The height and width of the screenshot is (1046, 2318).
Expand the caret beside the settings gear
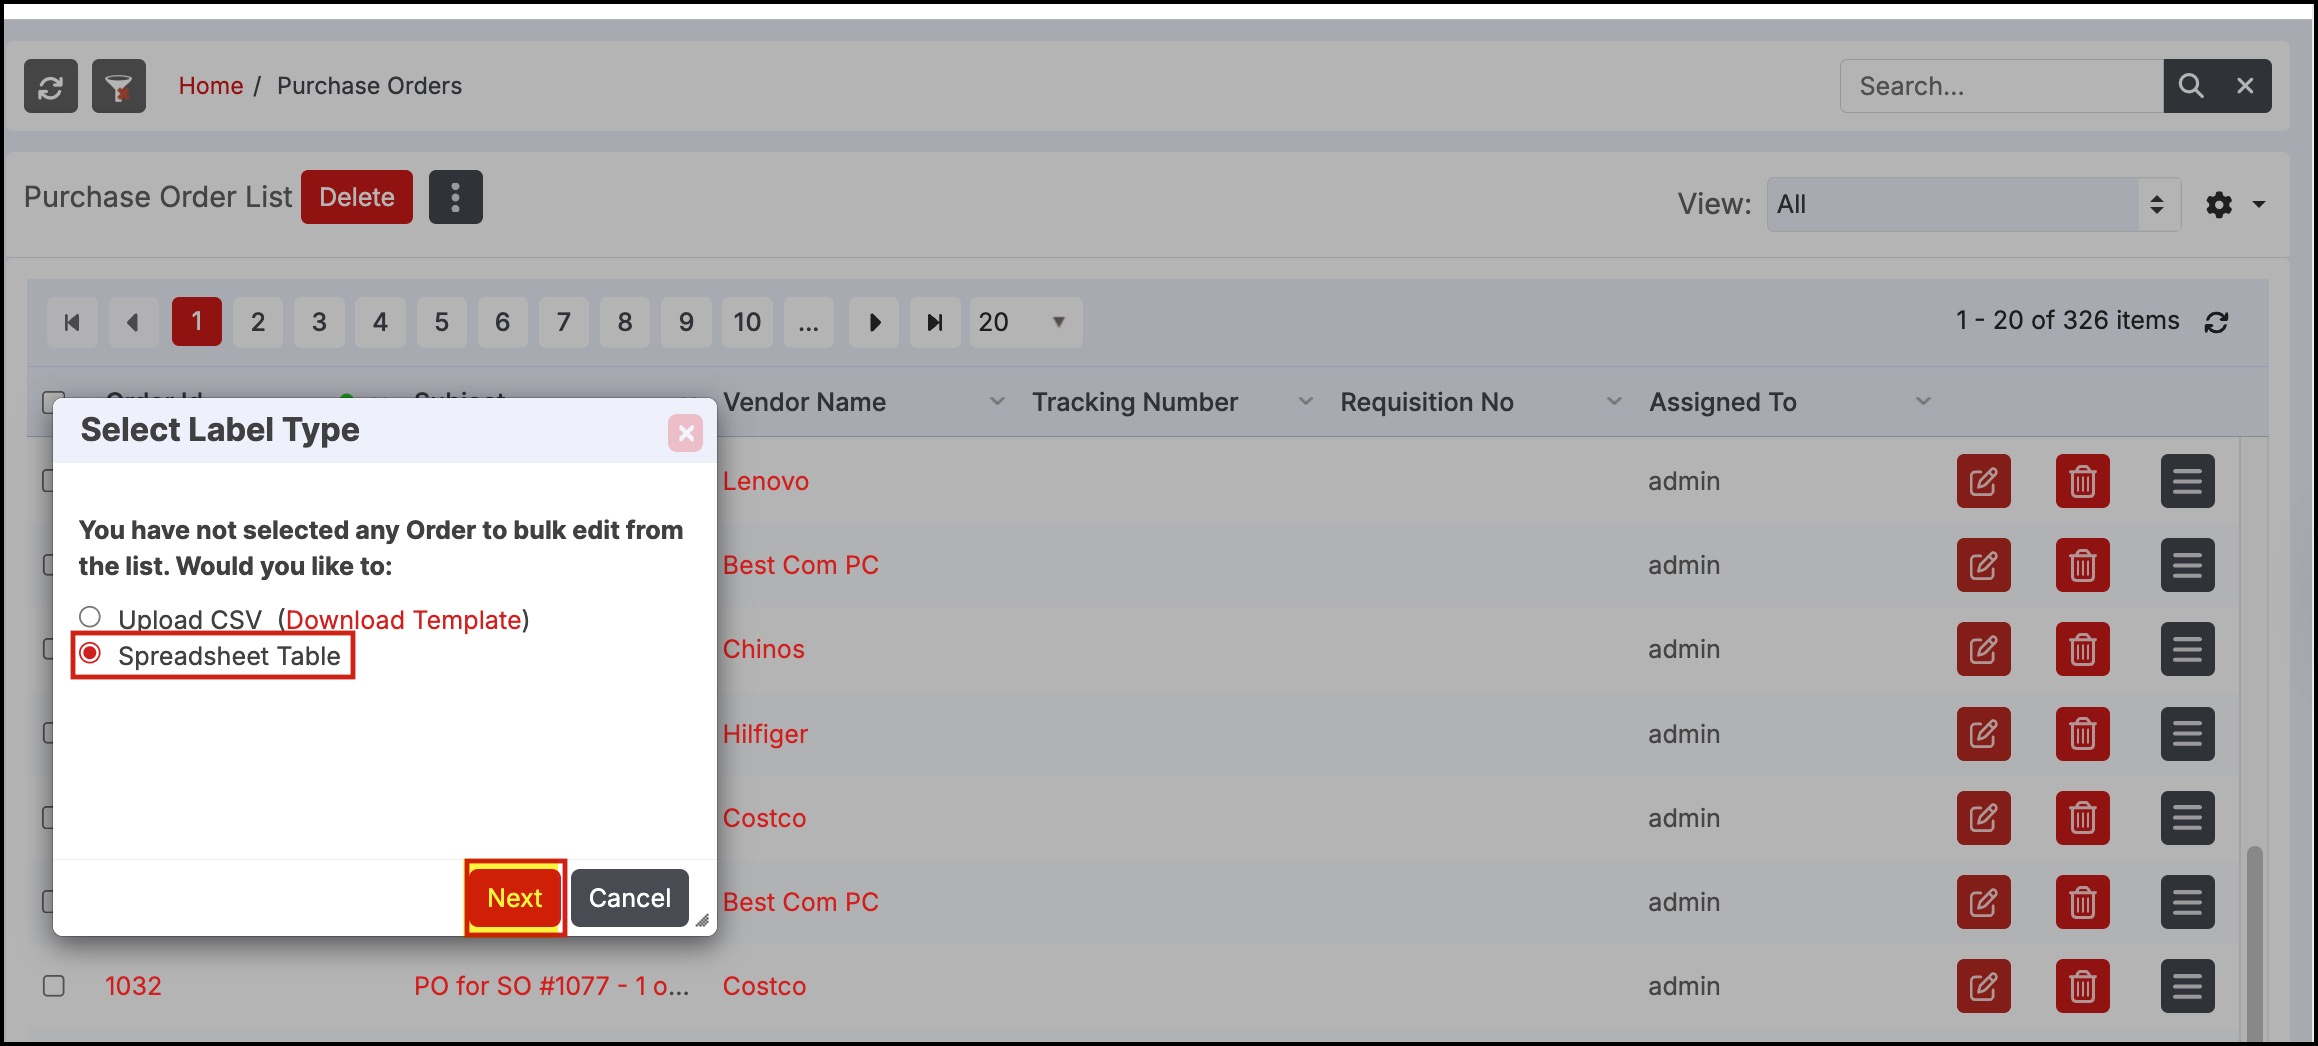(2259, 205)
